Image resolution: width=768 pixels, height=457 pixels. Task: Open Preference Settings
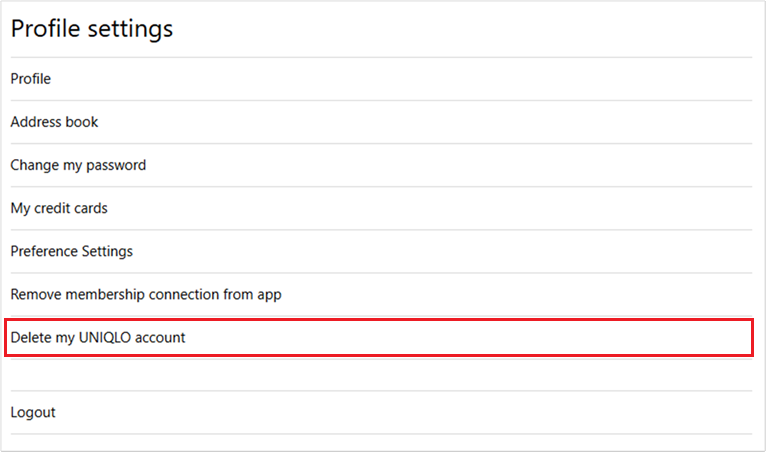coord(72,251)
